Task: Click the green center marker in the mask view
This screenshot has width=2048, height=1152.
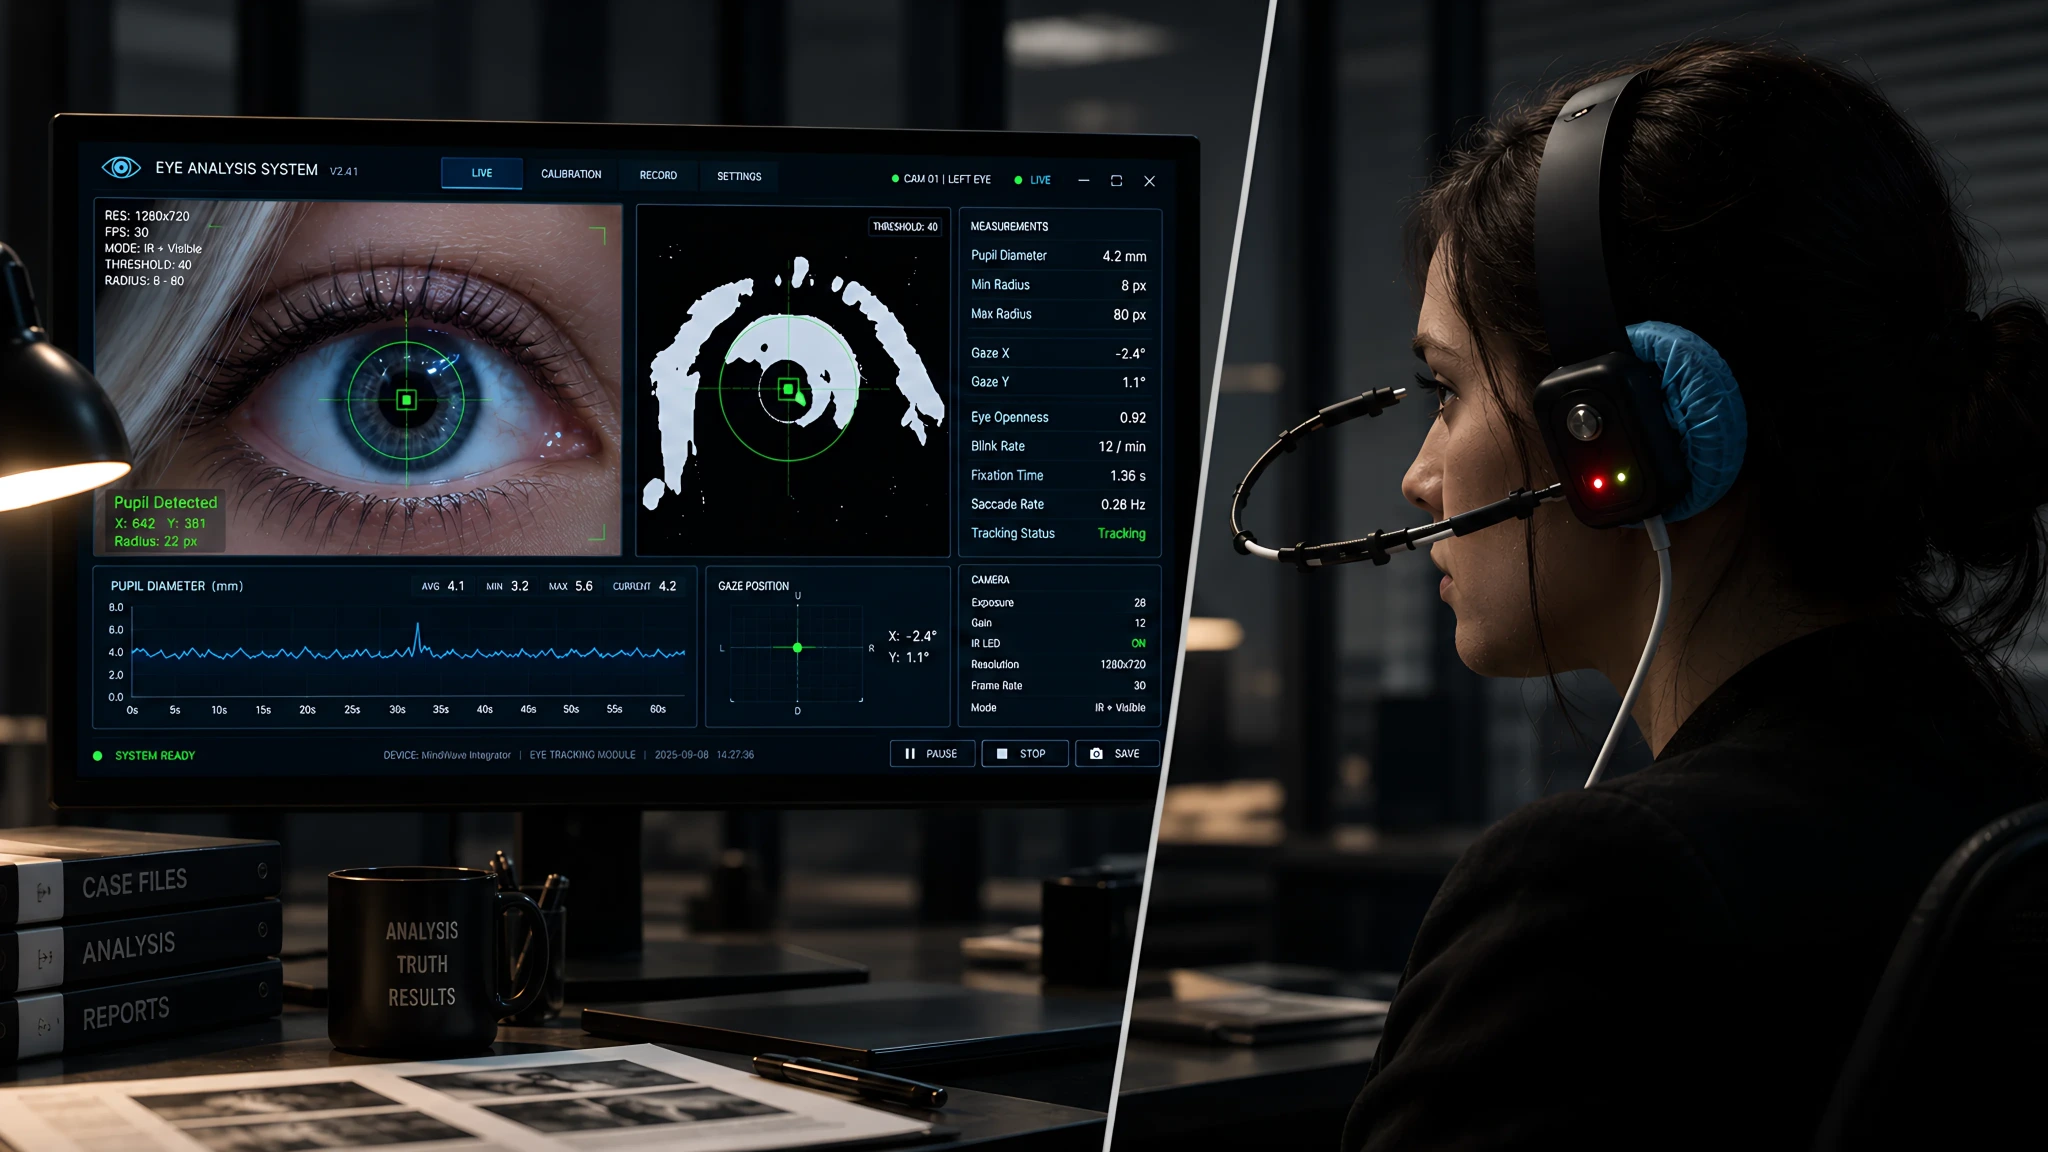Action: tap(788, 389)
